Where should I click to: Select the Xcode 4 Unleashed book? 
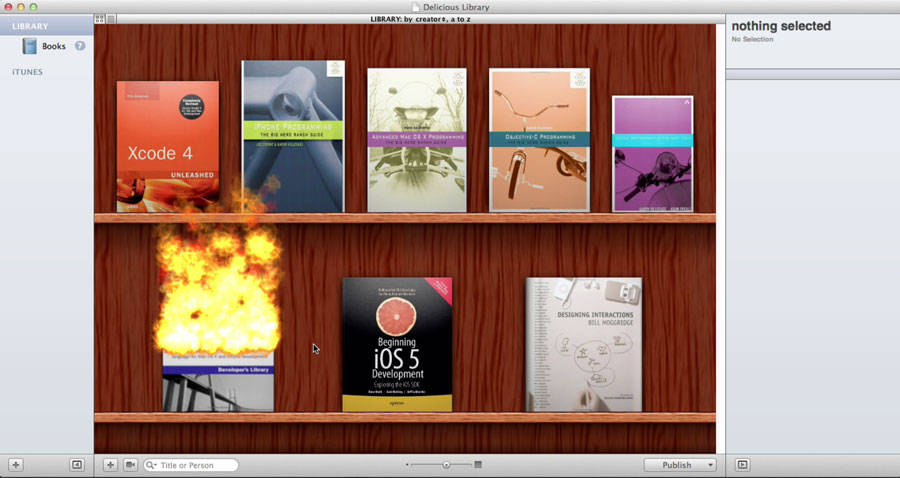(168, 147)
